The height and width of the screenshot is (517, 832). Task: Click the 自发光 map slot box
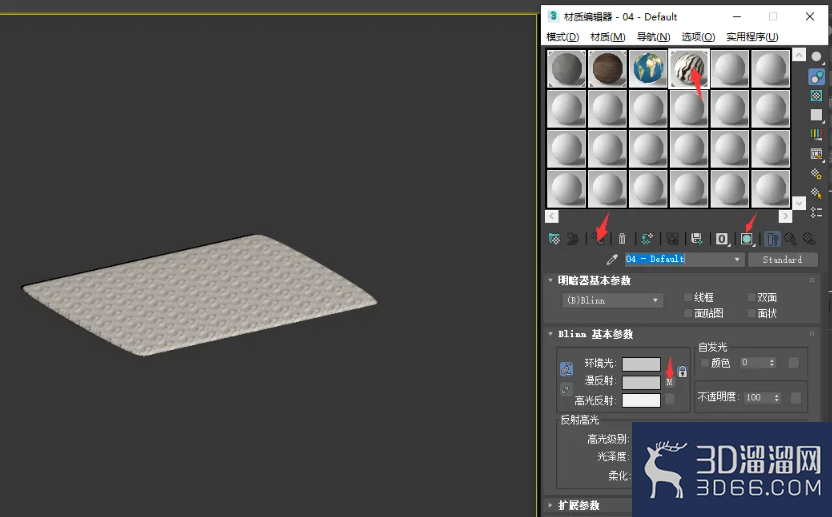point(794,363)
